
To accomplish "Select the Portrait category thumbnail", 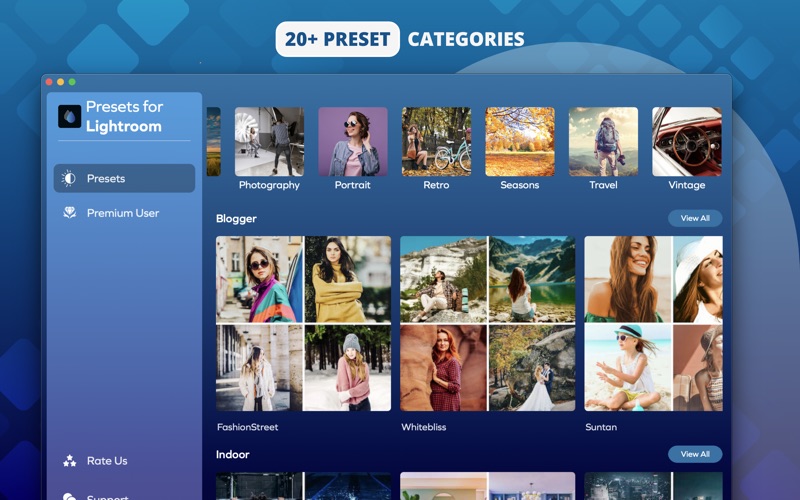I will [x=353, y=141].
